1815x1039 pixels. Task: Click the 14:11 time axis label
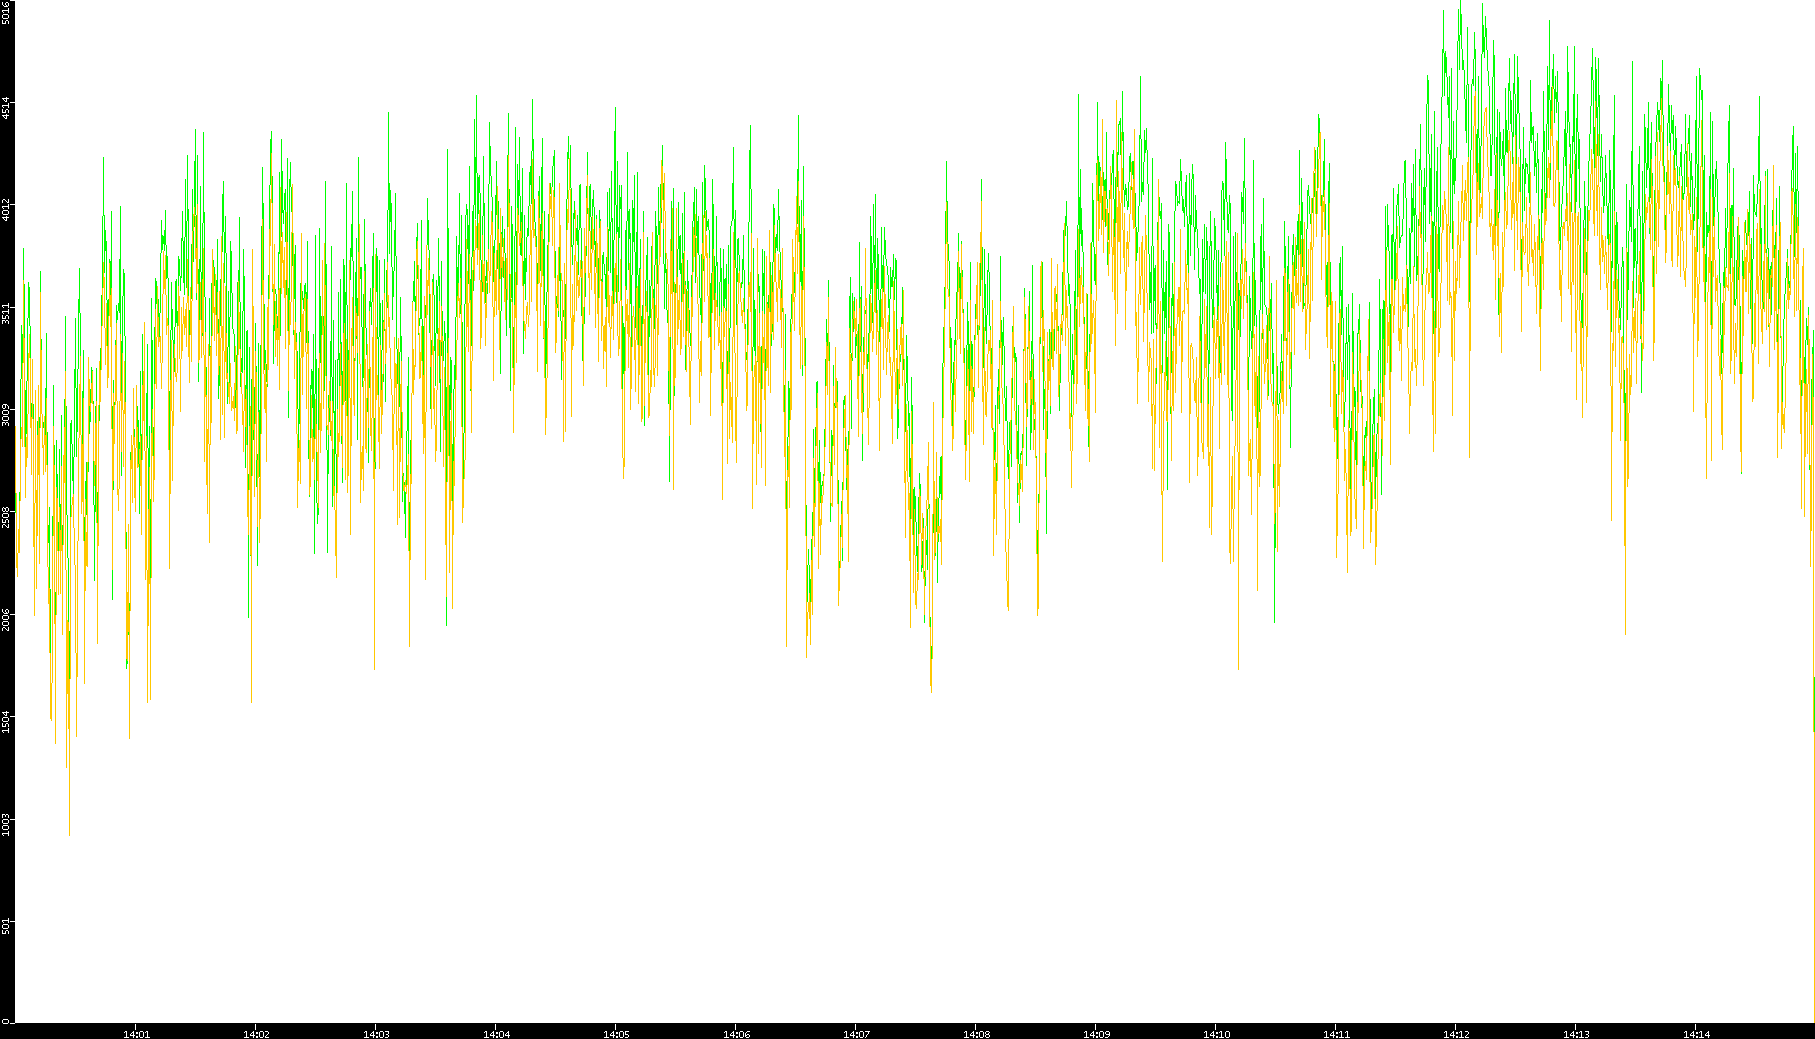click(1336, 1034)
